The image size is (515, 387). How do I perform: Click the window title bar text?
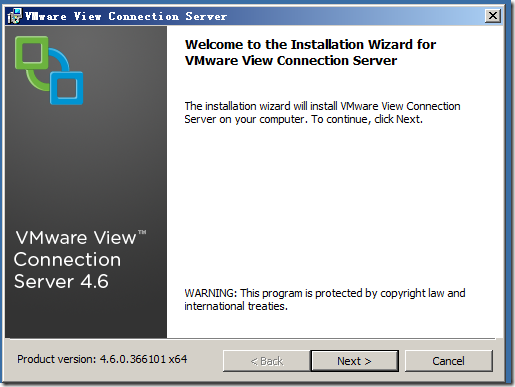[x=126, y=16]
